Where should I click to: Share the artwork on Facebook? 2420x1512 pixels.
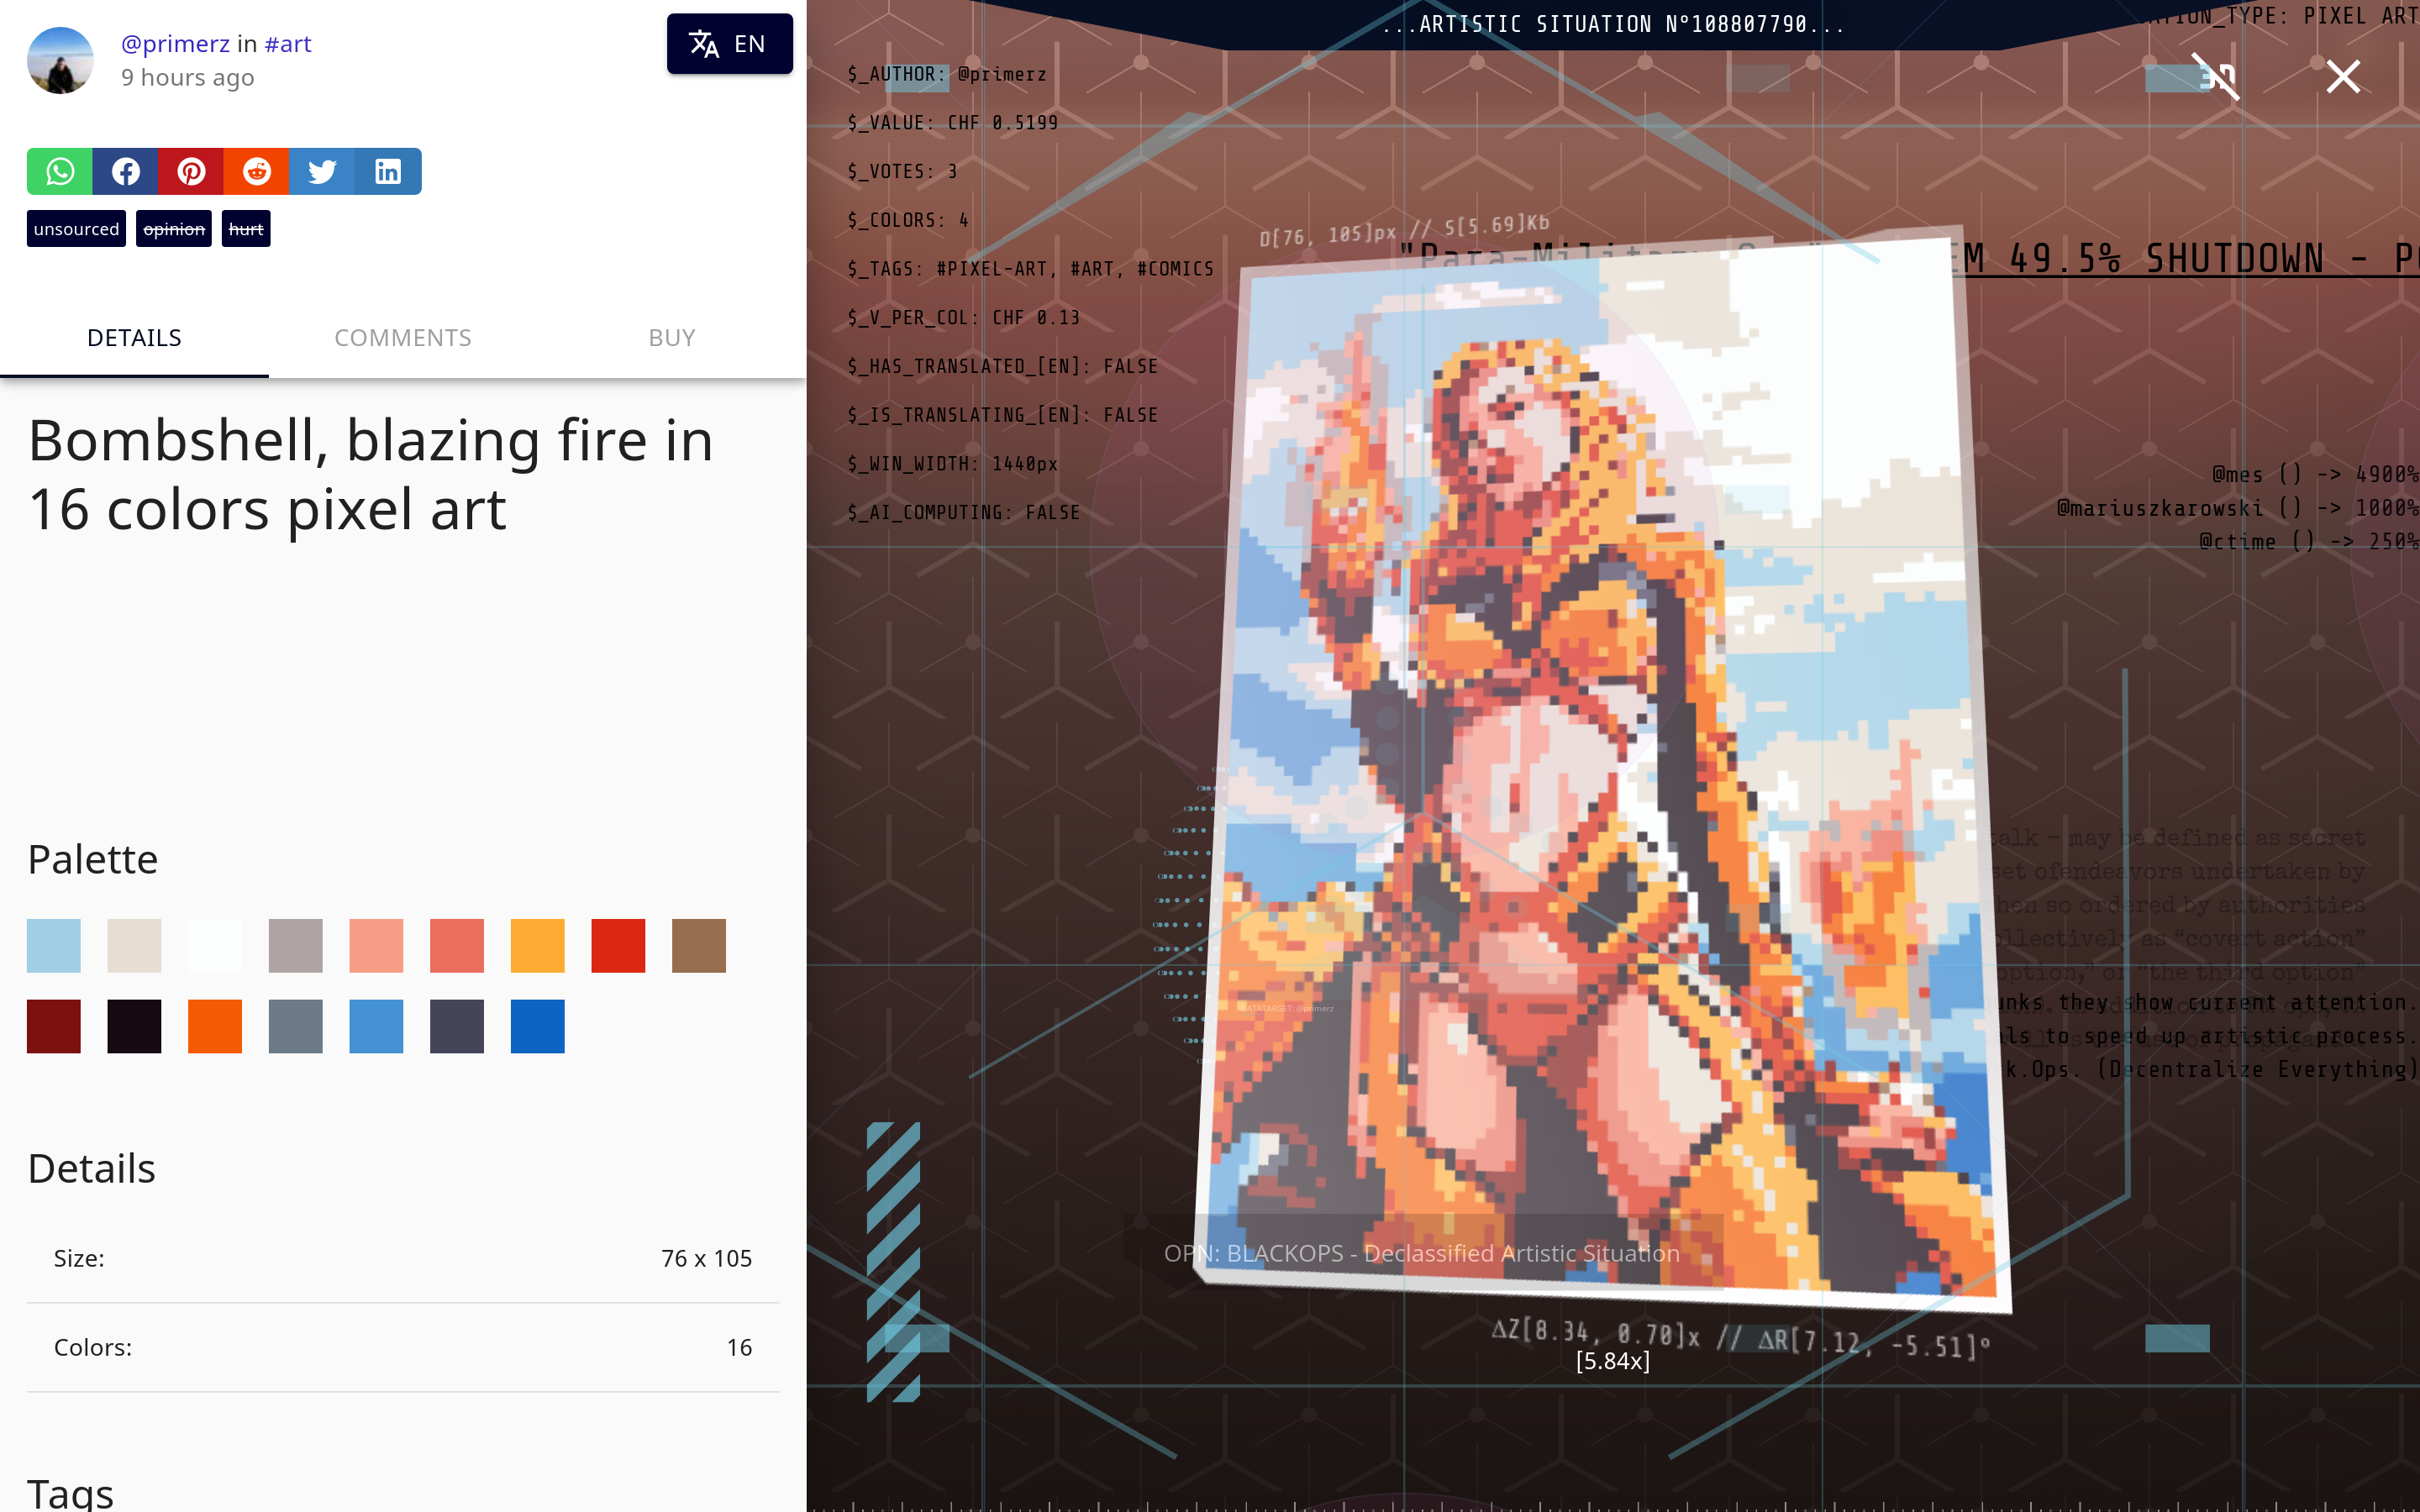point(125,171)
